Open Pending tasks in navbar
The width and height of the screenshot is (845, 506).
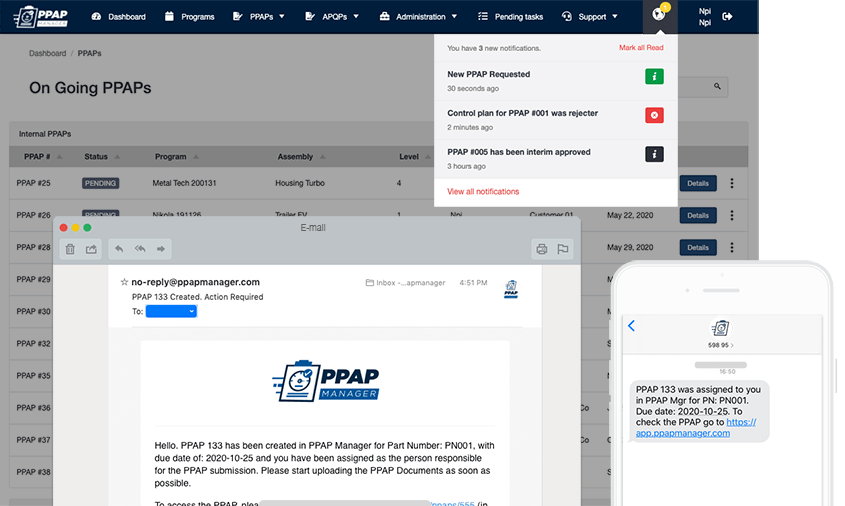pos(510,17)
